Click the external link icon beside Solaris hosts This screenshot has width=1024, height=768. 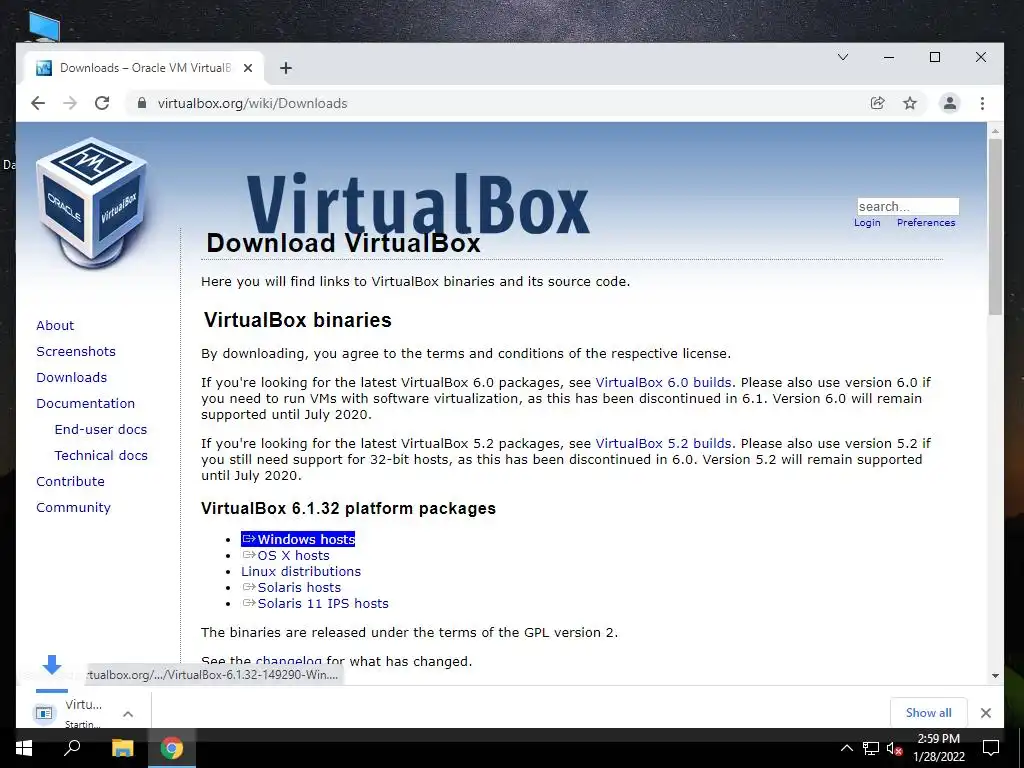tap(249, 587)
